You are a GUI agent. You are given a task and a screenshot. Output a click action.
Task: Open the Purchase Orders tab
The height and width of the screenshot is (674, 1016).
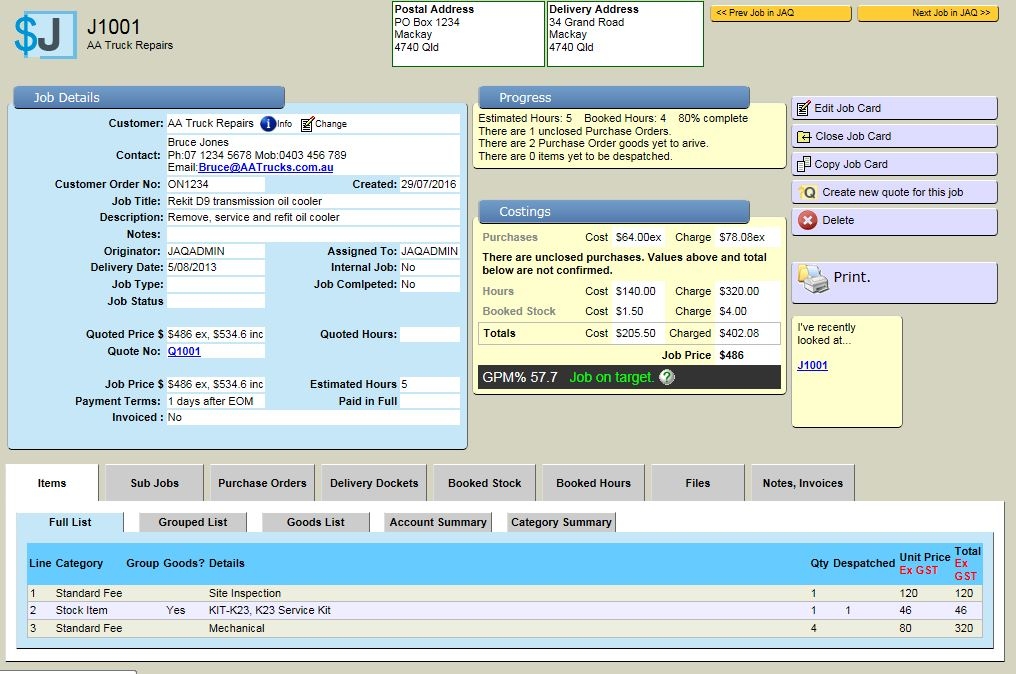[262, 483]
